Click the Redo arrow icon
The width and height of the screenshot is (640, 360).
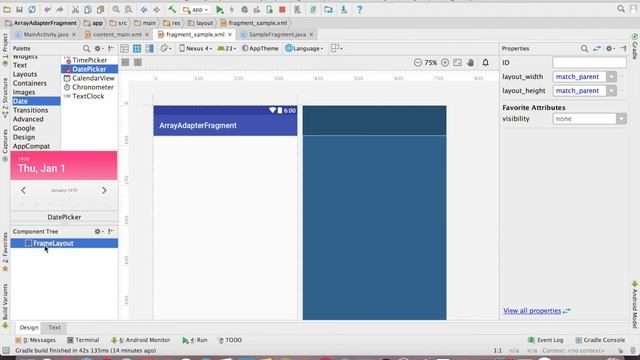point(60,9)
